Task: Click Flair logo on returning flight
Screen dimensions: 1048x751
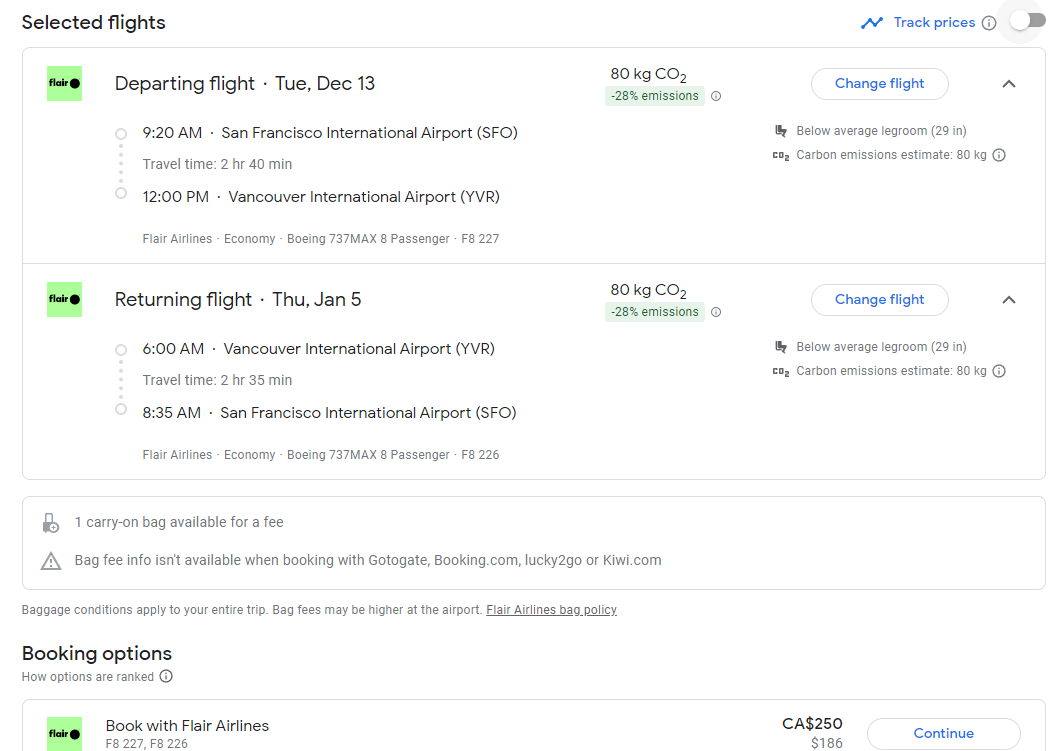Action: pos(64,299)
